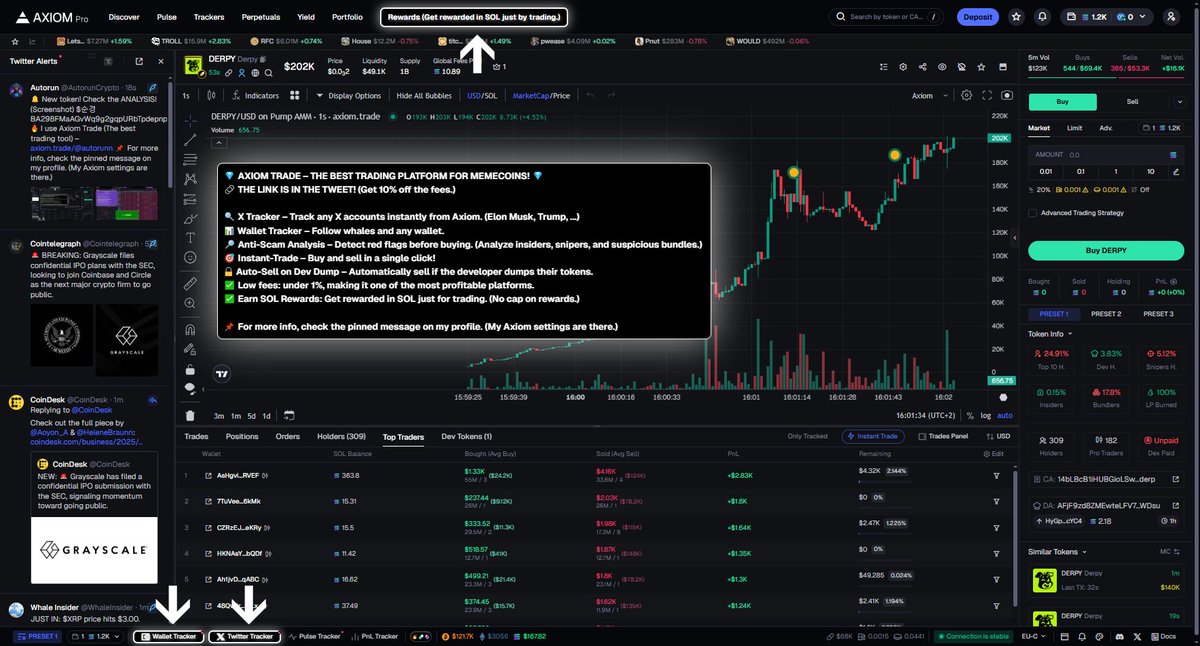This screenshot has width=1200, height=646.
Task: Open the Portfolio page
Action: 347,17
